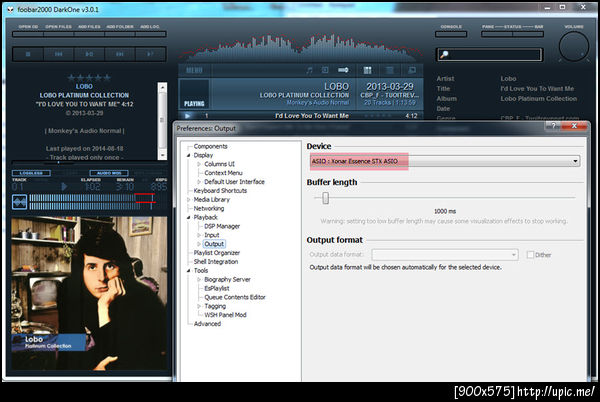This screenshot has height=402, width=600.
Task: Click the Next track button
Action: point(120,54)
